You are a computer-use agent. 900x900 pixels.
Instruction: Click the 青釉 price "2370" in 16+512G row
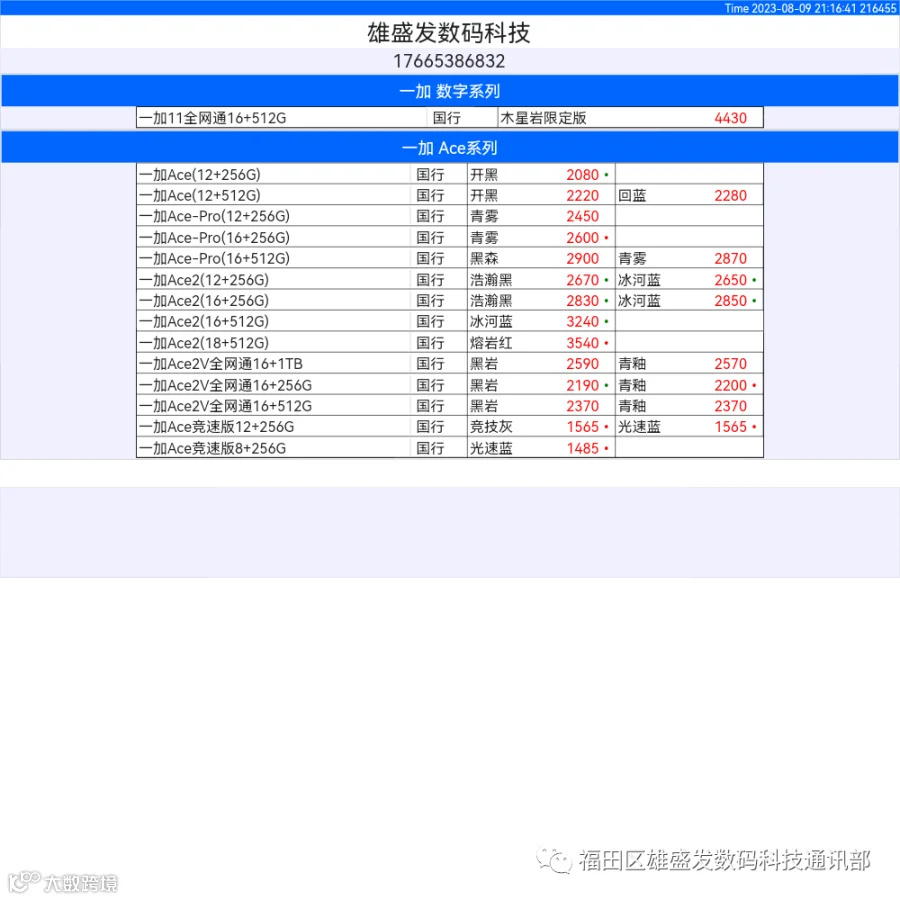coord(730,406)
